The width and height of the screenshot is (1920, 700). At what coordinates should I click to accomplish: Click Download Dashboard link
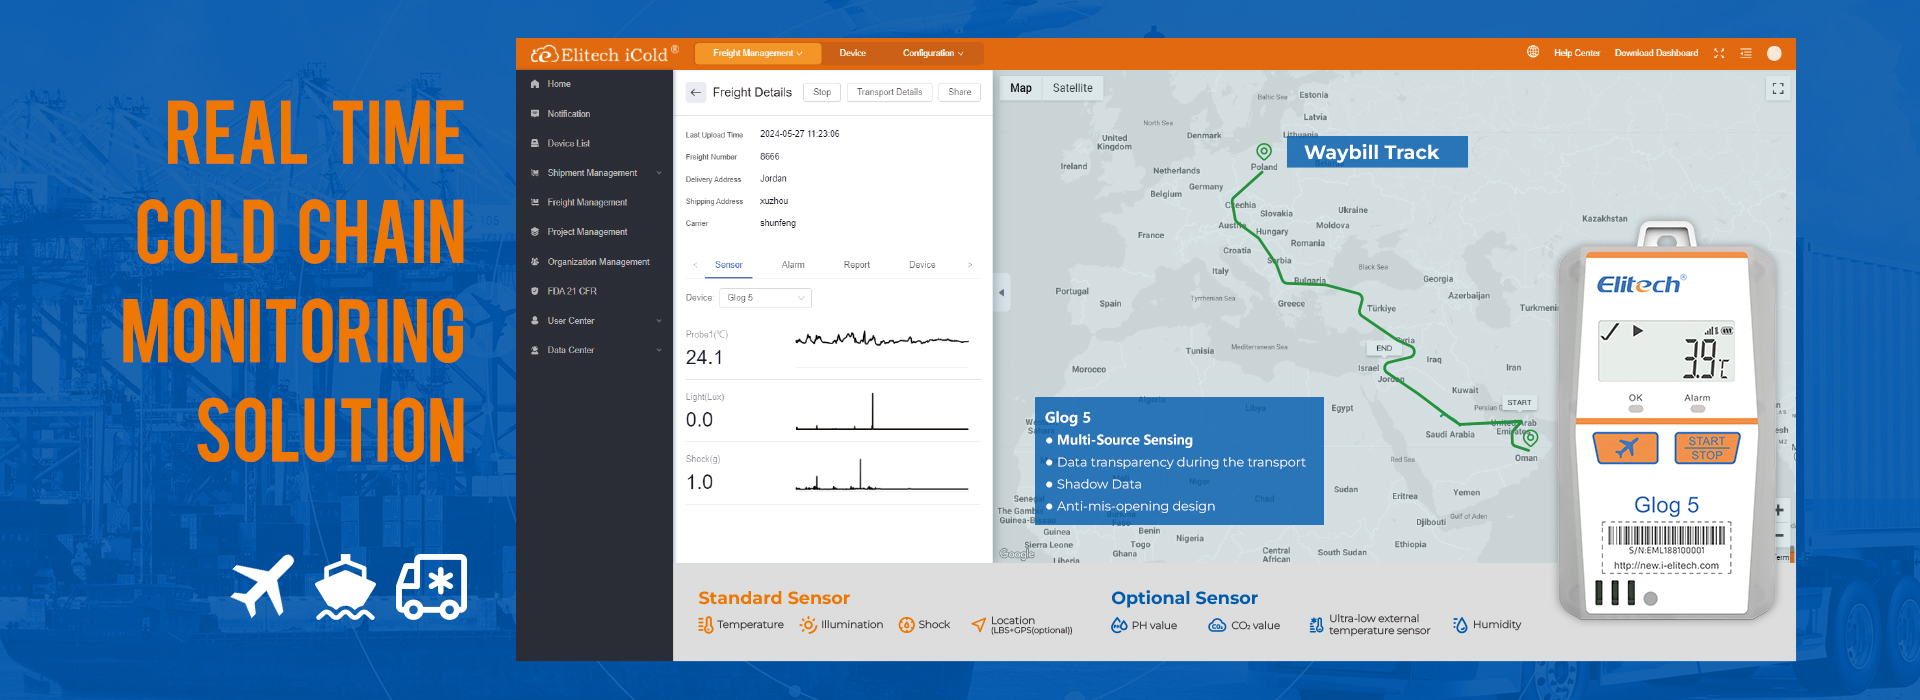1656,53
